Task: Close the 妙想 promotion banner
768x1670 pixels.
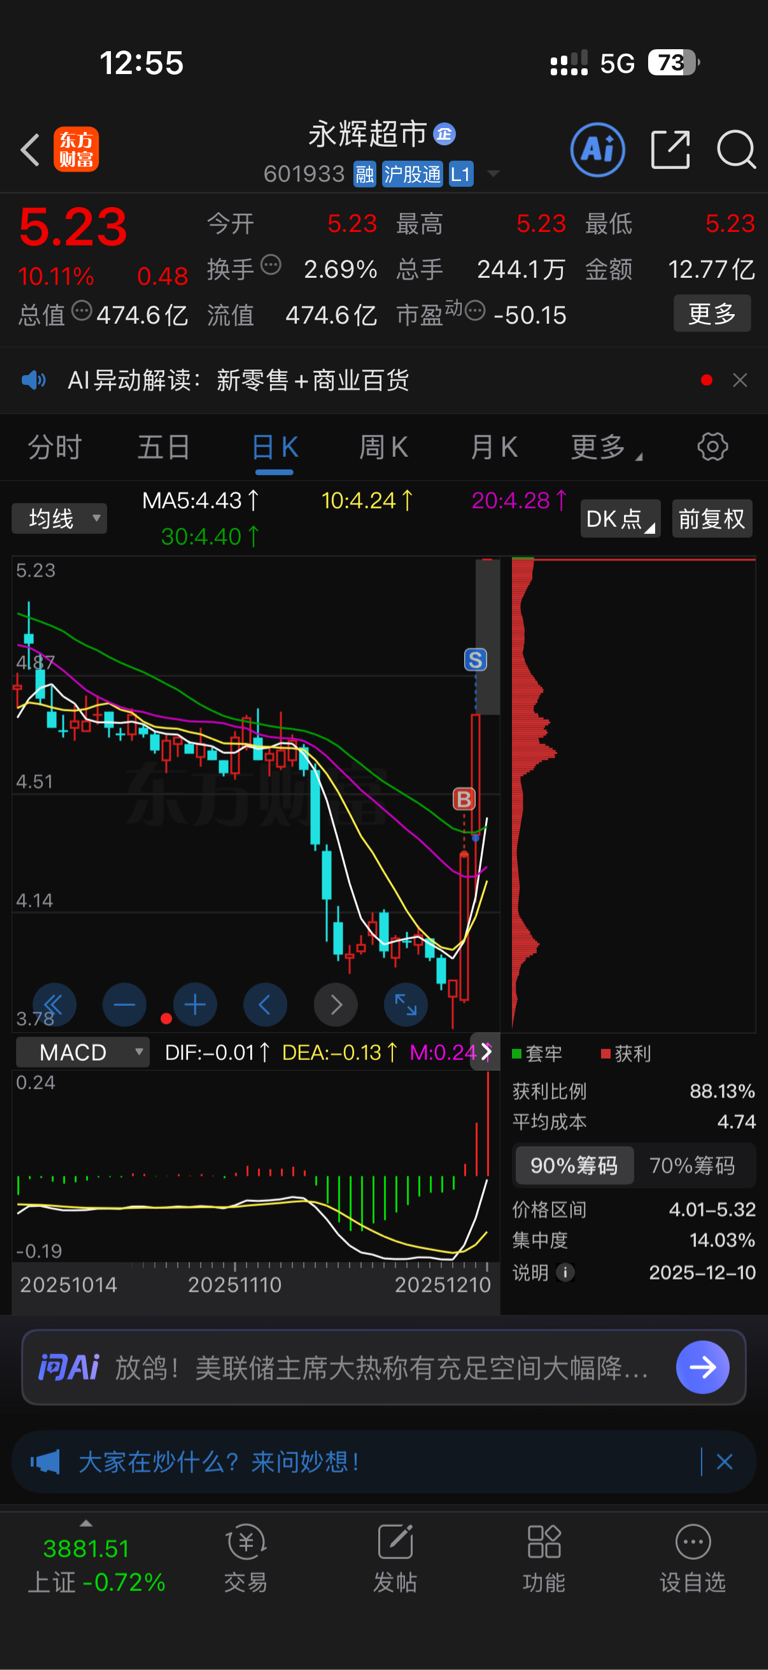Action: click(x=725, y=1462)
